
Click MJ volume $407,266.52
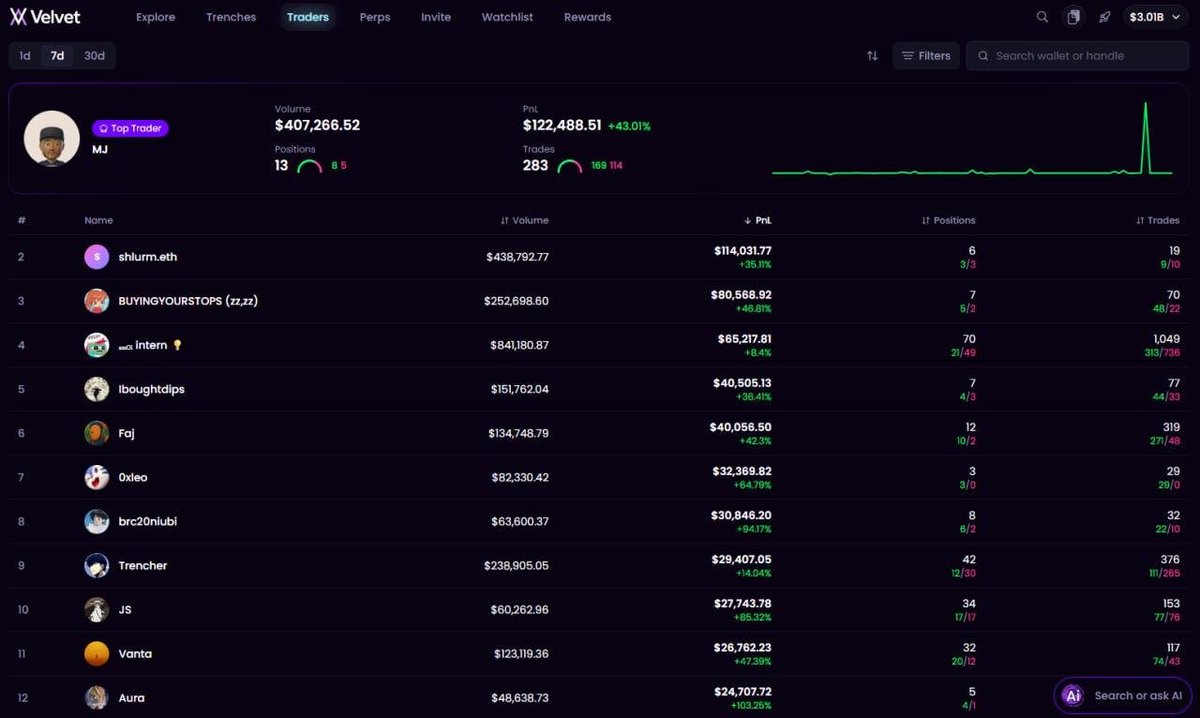coord(317,125)
